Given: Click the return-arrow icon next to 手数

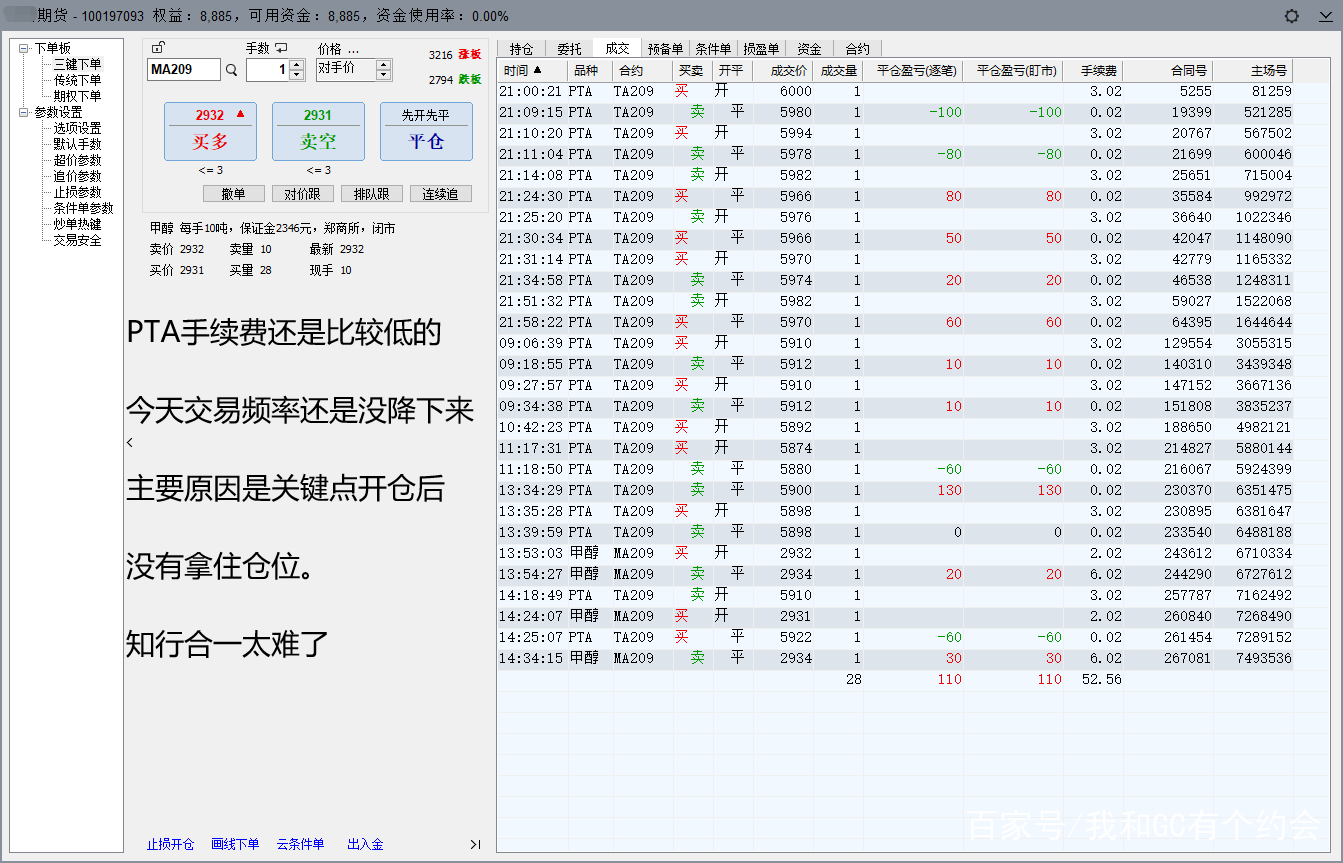Looking at the screenshot, I should pos(281,48).
